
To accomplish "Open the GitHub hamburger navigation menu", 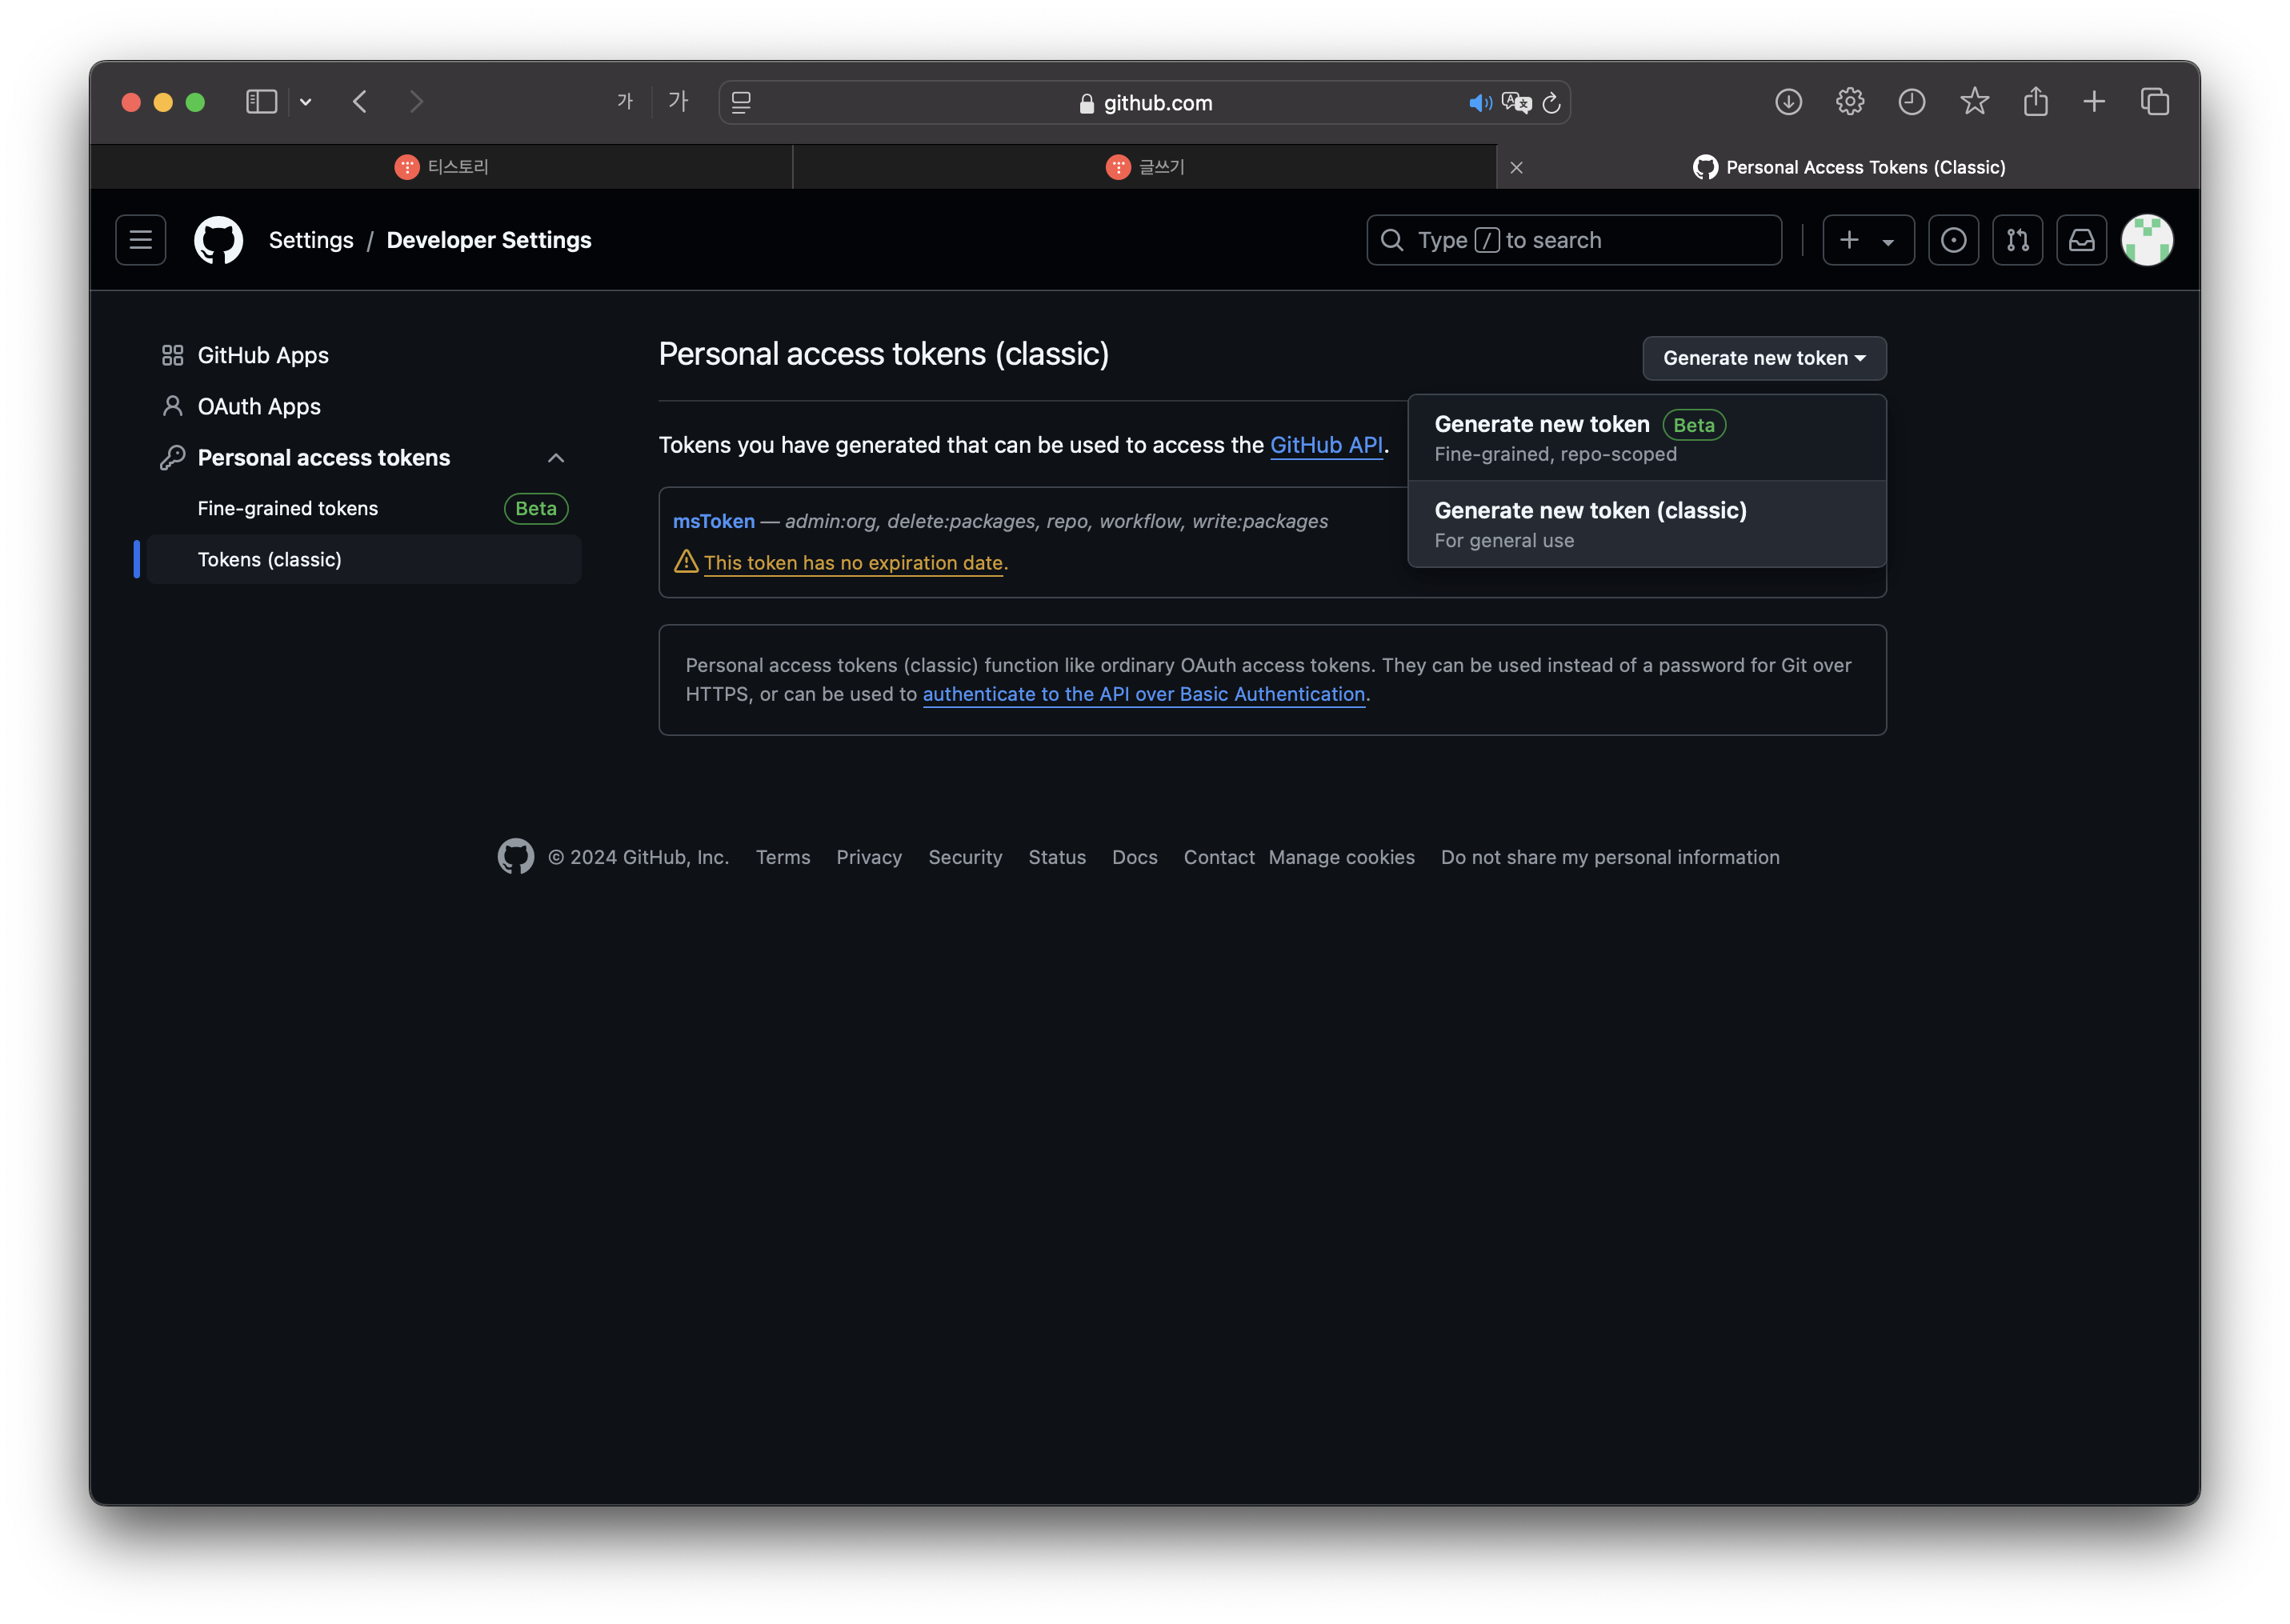I will click(x=140, y=240).
